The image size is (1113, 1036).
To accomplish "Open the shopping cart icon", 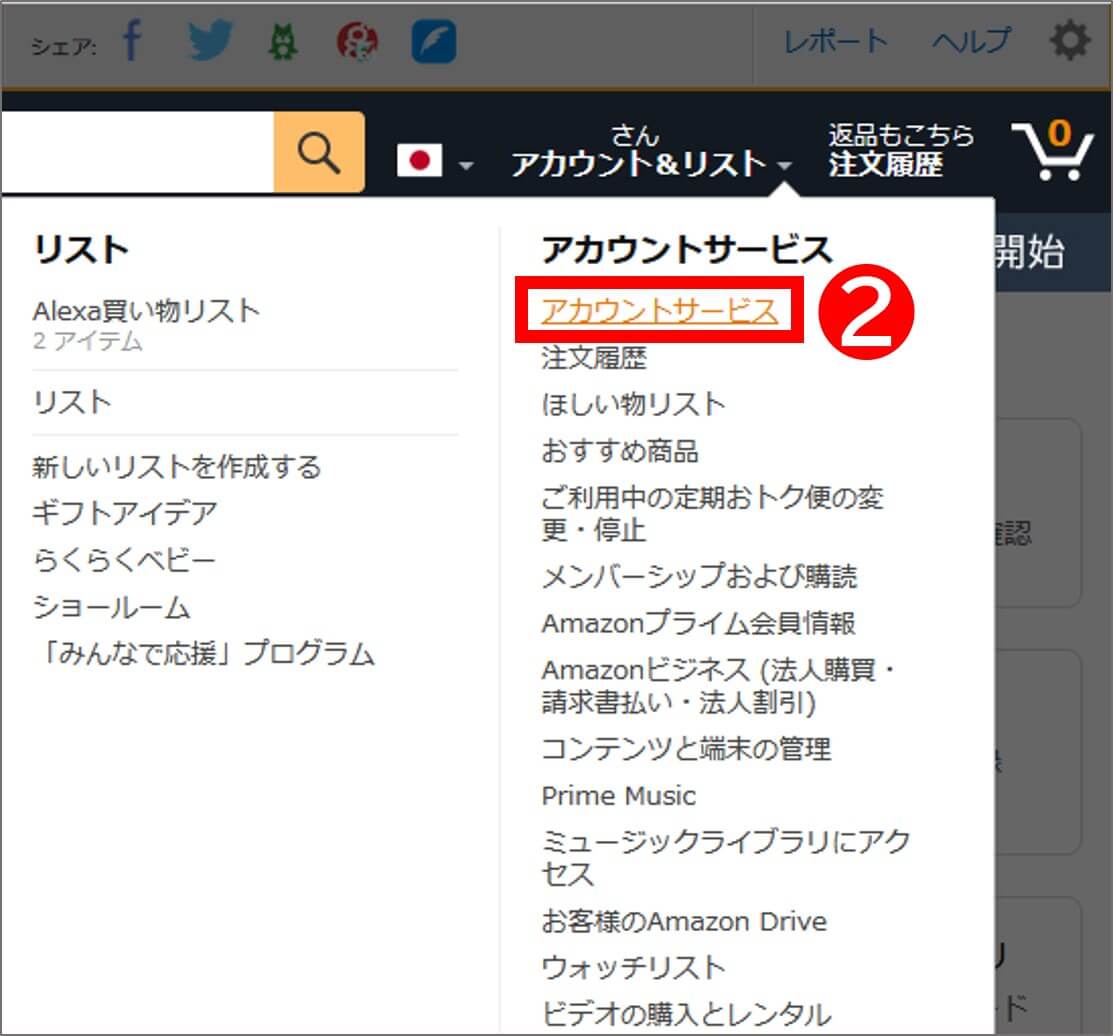I will click(1050, 152).
